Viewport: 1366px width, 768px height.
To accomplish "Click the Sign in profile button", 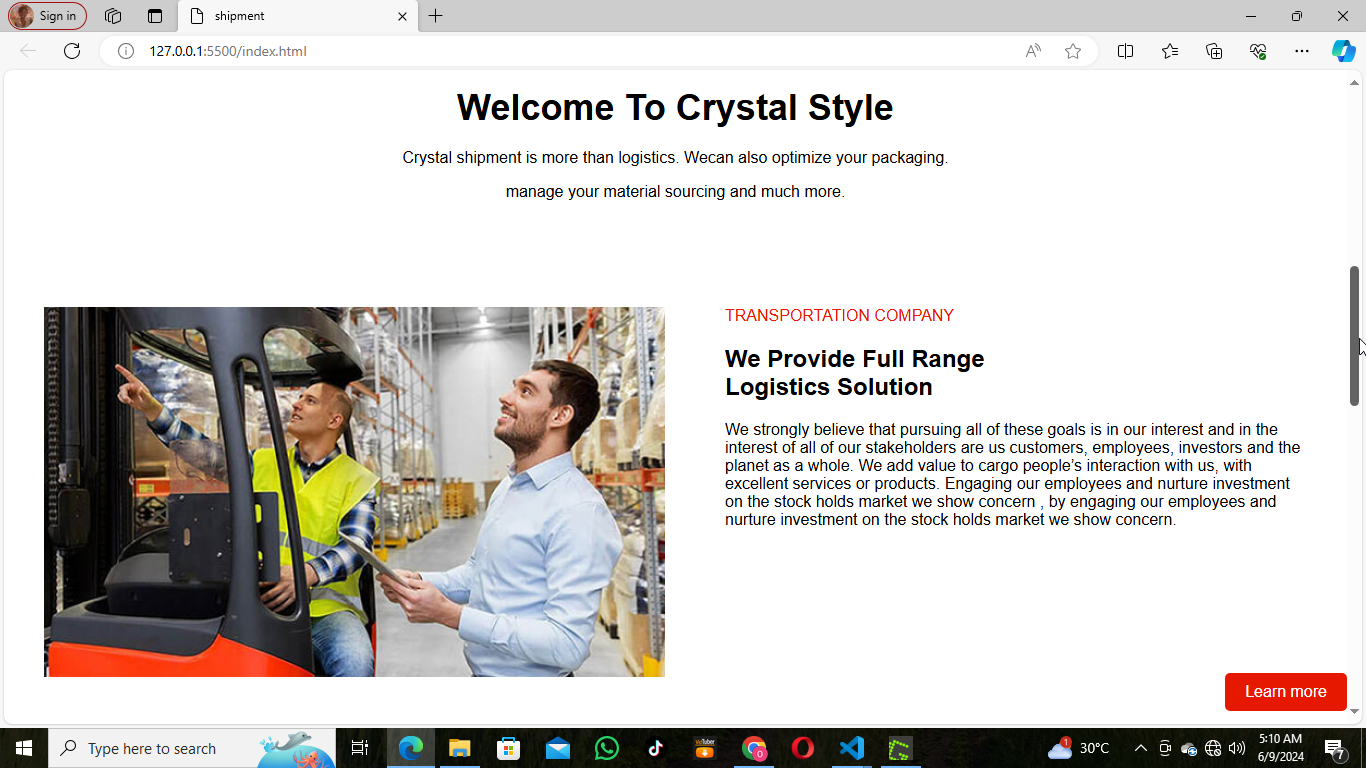I will click(x=48, y=16).
